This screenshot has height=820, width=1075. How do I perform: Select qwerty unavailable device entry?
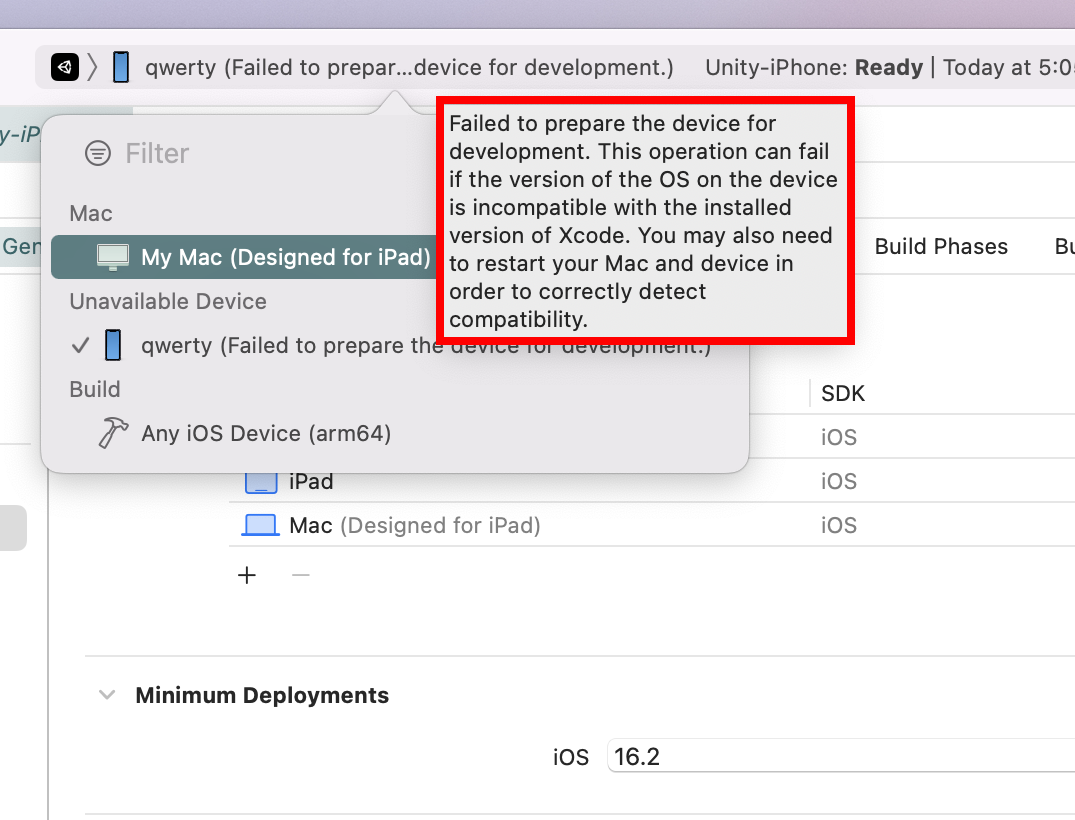point(394,345)
